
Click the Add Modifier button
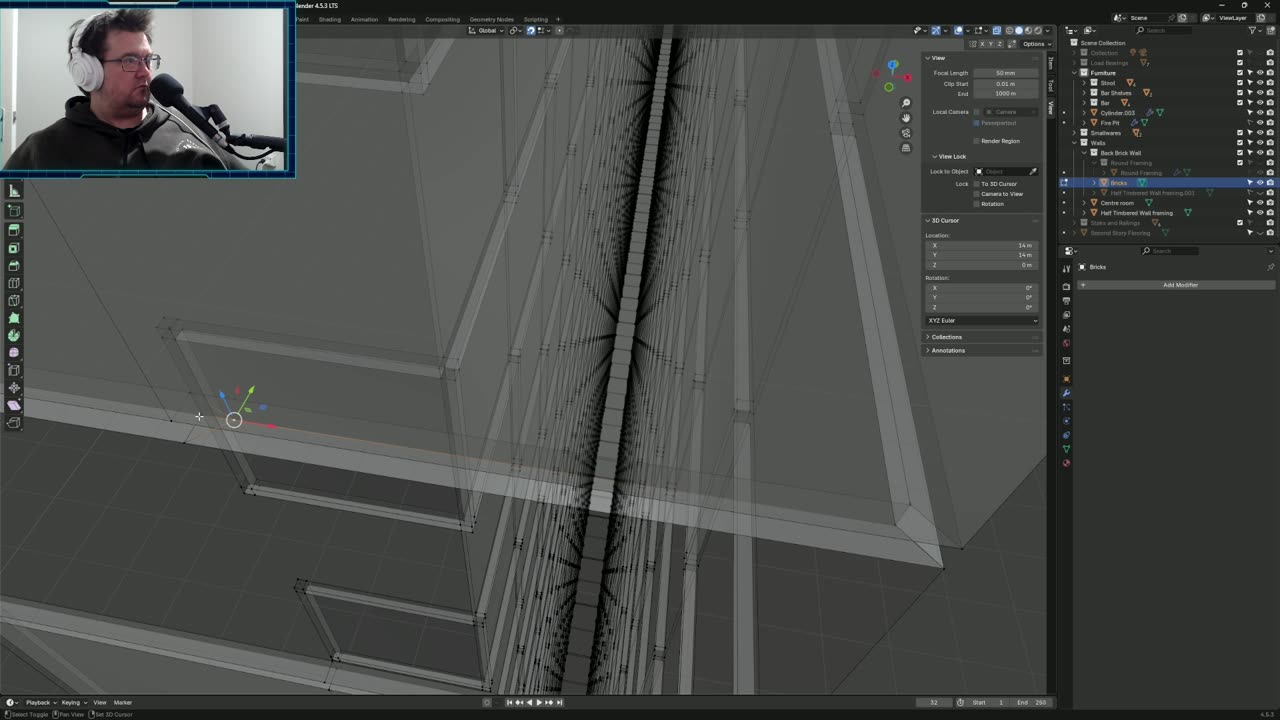pyautogui.click(x=1180, y=285)
